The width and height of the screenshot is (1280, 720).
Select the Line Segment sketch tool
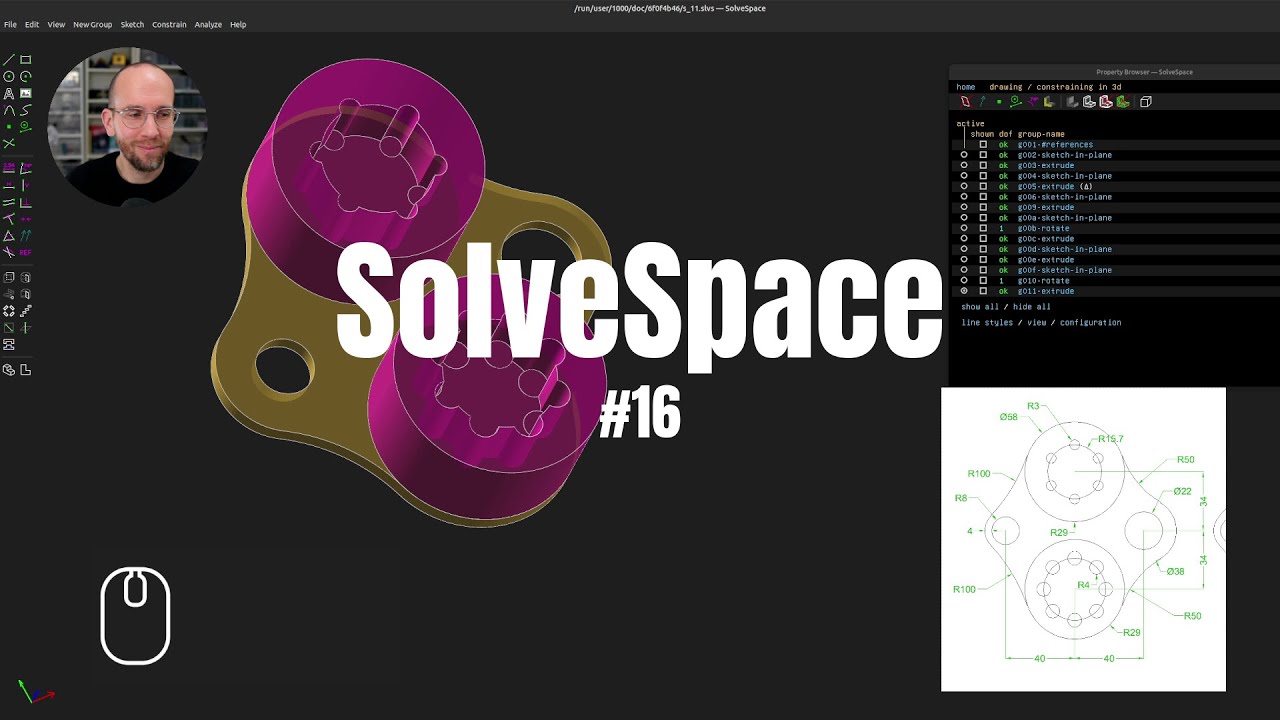[9, 60]
